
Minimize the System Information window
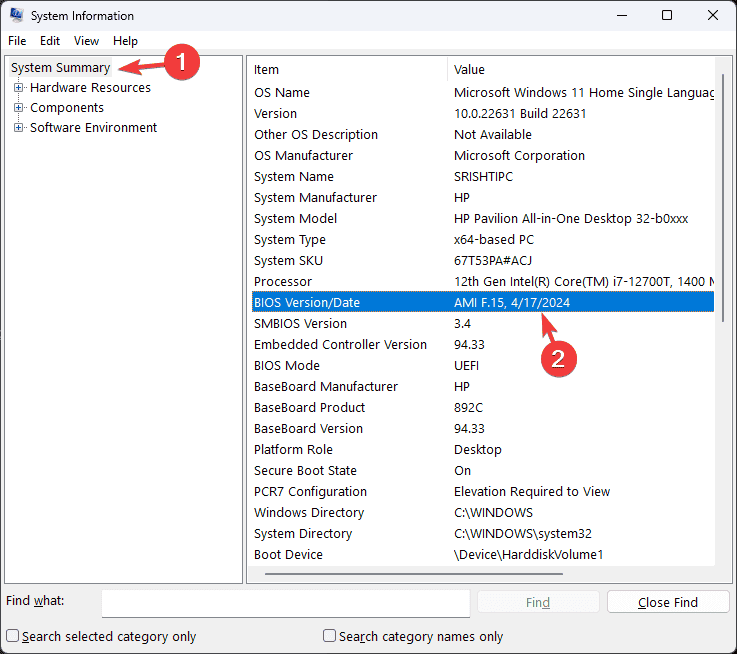pyautogui.click(x=622, y=15)
